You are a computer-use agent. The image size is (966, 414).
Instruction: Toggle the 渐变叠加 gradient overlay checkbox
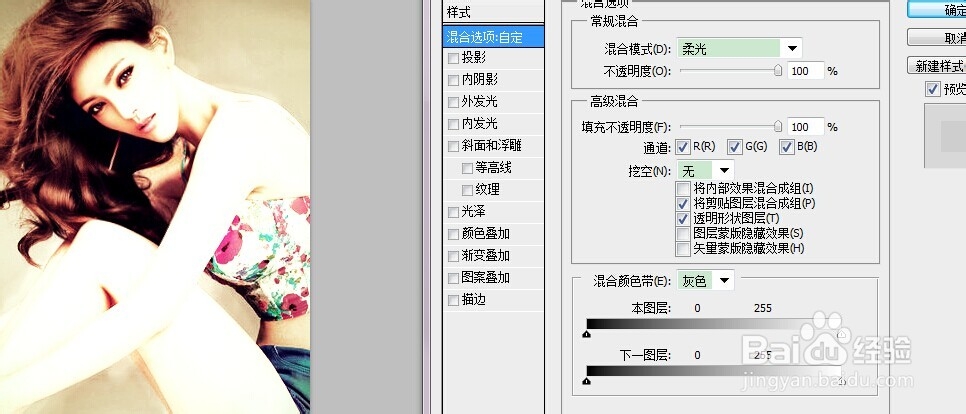point(453,256)
